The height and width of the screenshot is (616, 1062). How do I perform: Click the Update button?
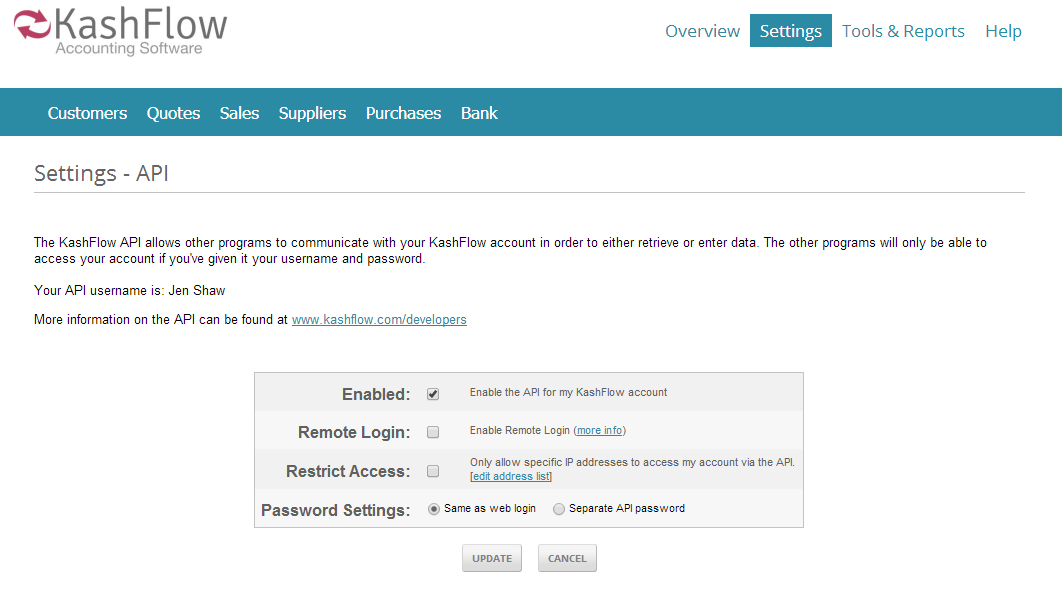pos(492,558)
